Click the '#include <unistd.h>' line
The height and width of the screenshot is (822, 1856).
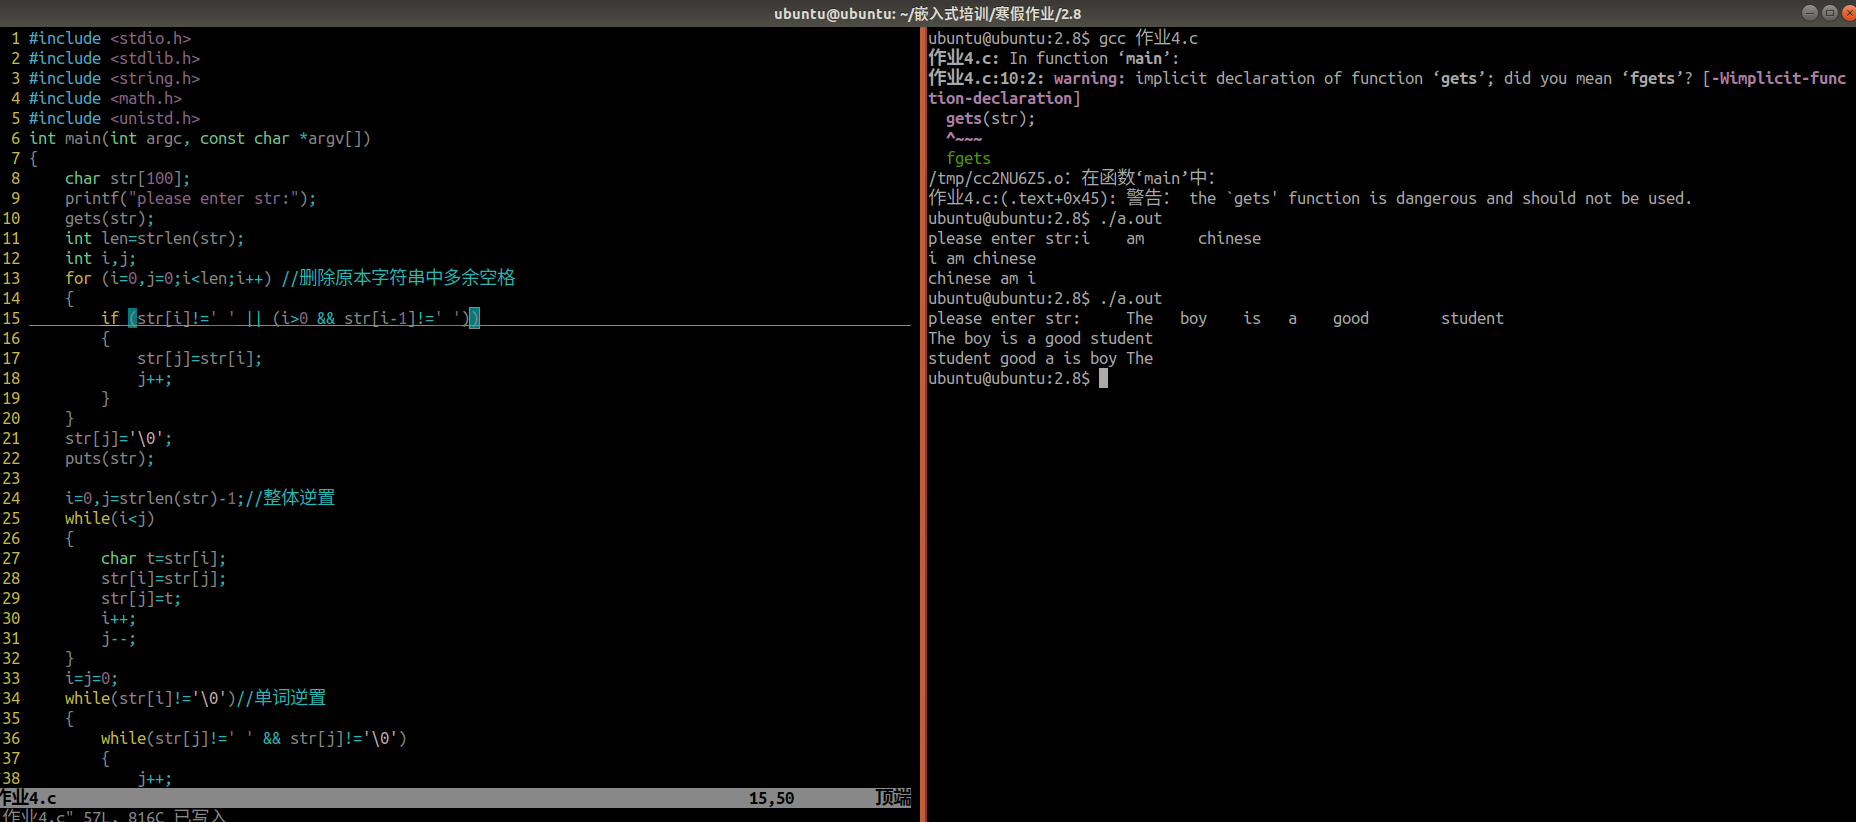pyautogui.click(x=114, y=118)
